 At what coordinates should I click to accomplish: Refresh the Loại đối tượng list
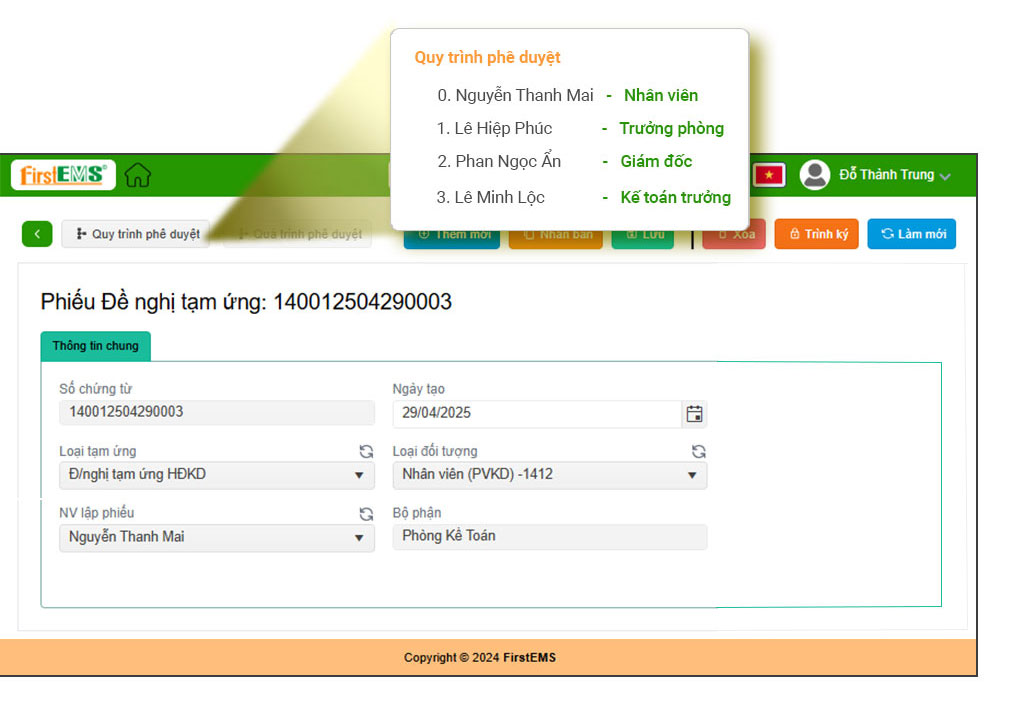click(x=698, y=452)
